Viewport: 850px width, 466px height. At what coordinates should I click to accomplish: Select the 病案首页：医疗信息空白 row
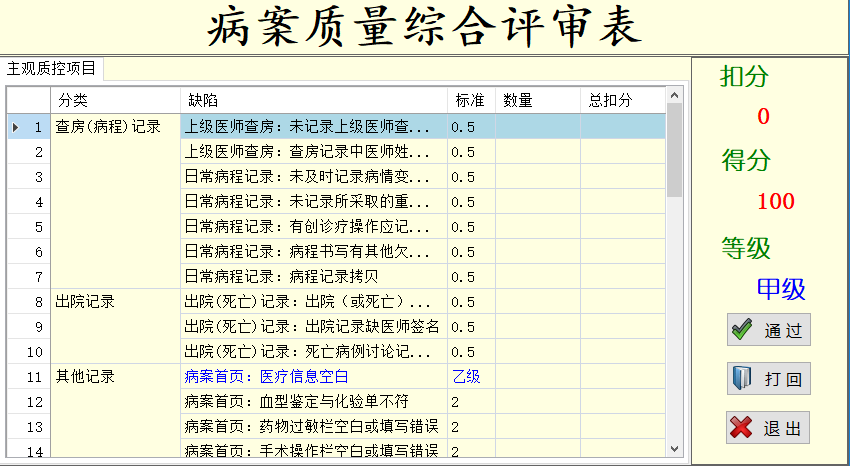click(x=336, y=377)
